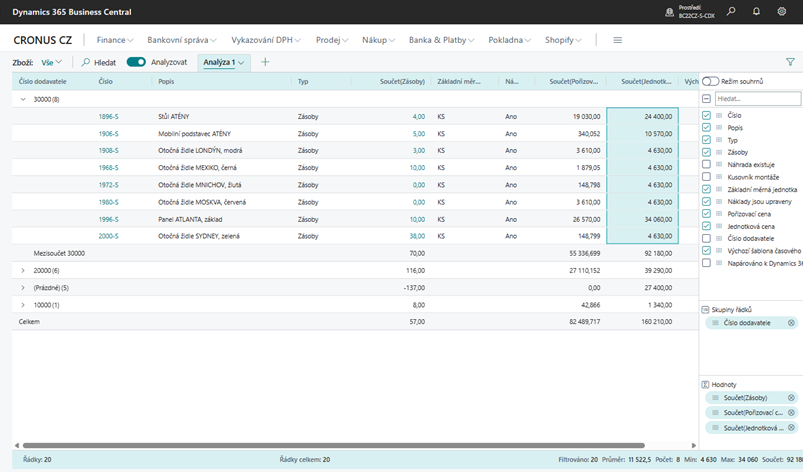Click the filter funnel icon

pyautogui.click(x=791, y=62)
